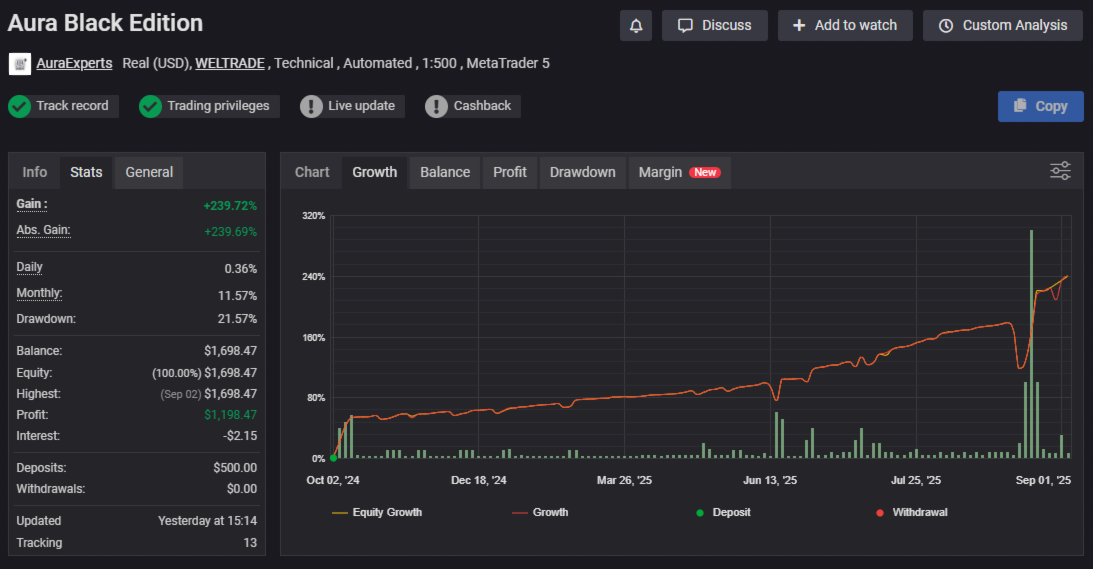
Task: Open chart settings sliders icon
Action: pyautogui.click(x=1060, y=171)
